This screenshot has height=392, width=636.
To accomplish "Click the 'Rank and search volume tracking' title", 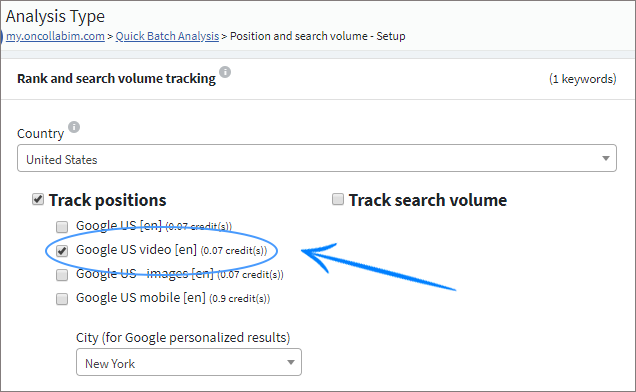I will (116, 78).
